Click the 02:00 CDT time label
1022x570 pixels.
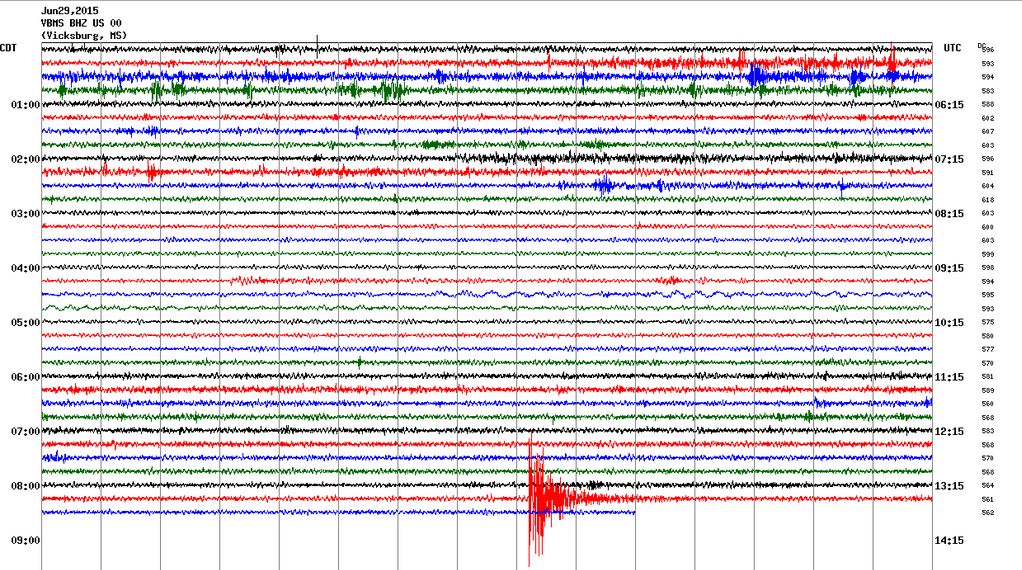tap(25, 159)
